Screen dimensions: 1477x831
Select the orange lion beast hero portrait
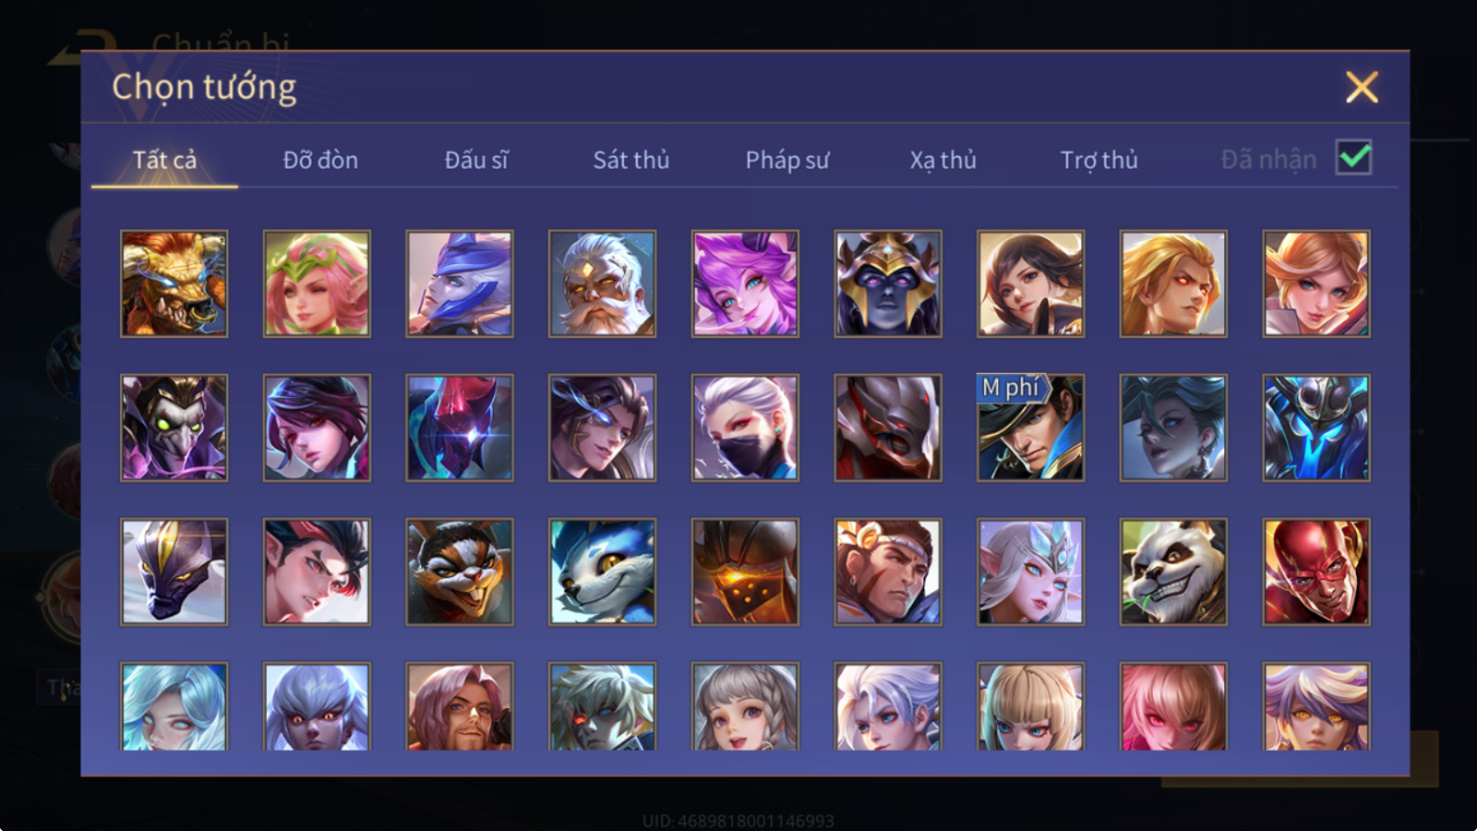(174, 284)
